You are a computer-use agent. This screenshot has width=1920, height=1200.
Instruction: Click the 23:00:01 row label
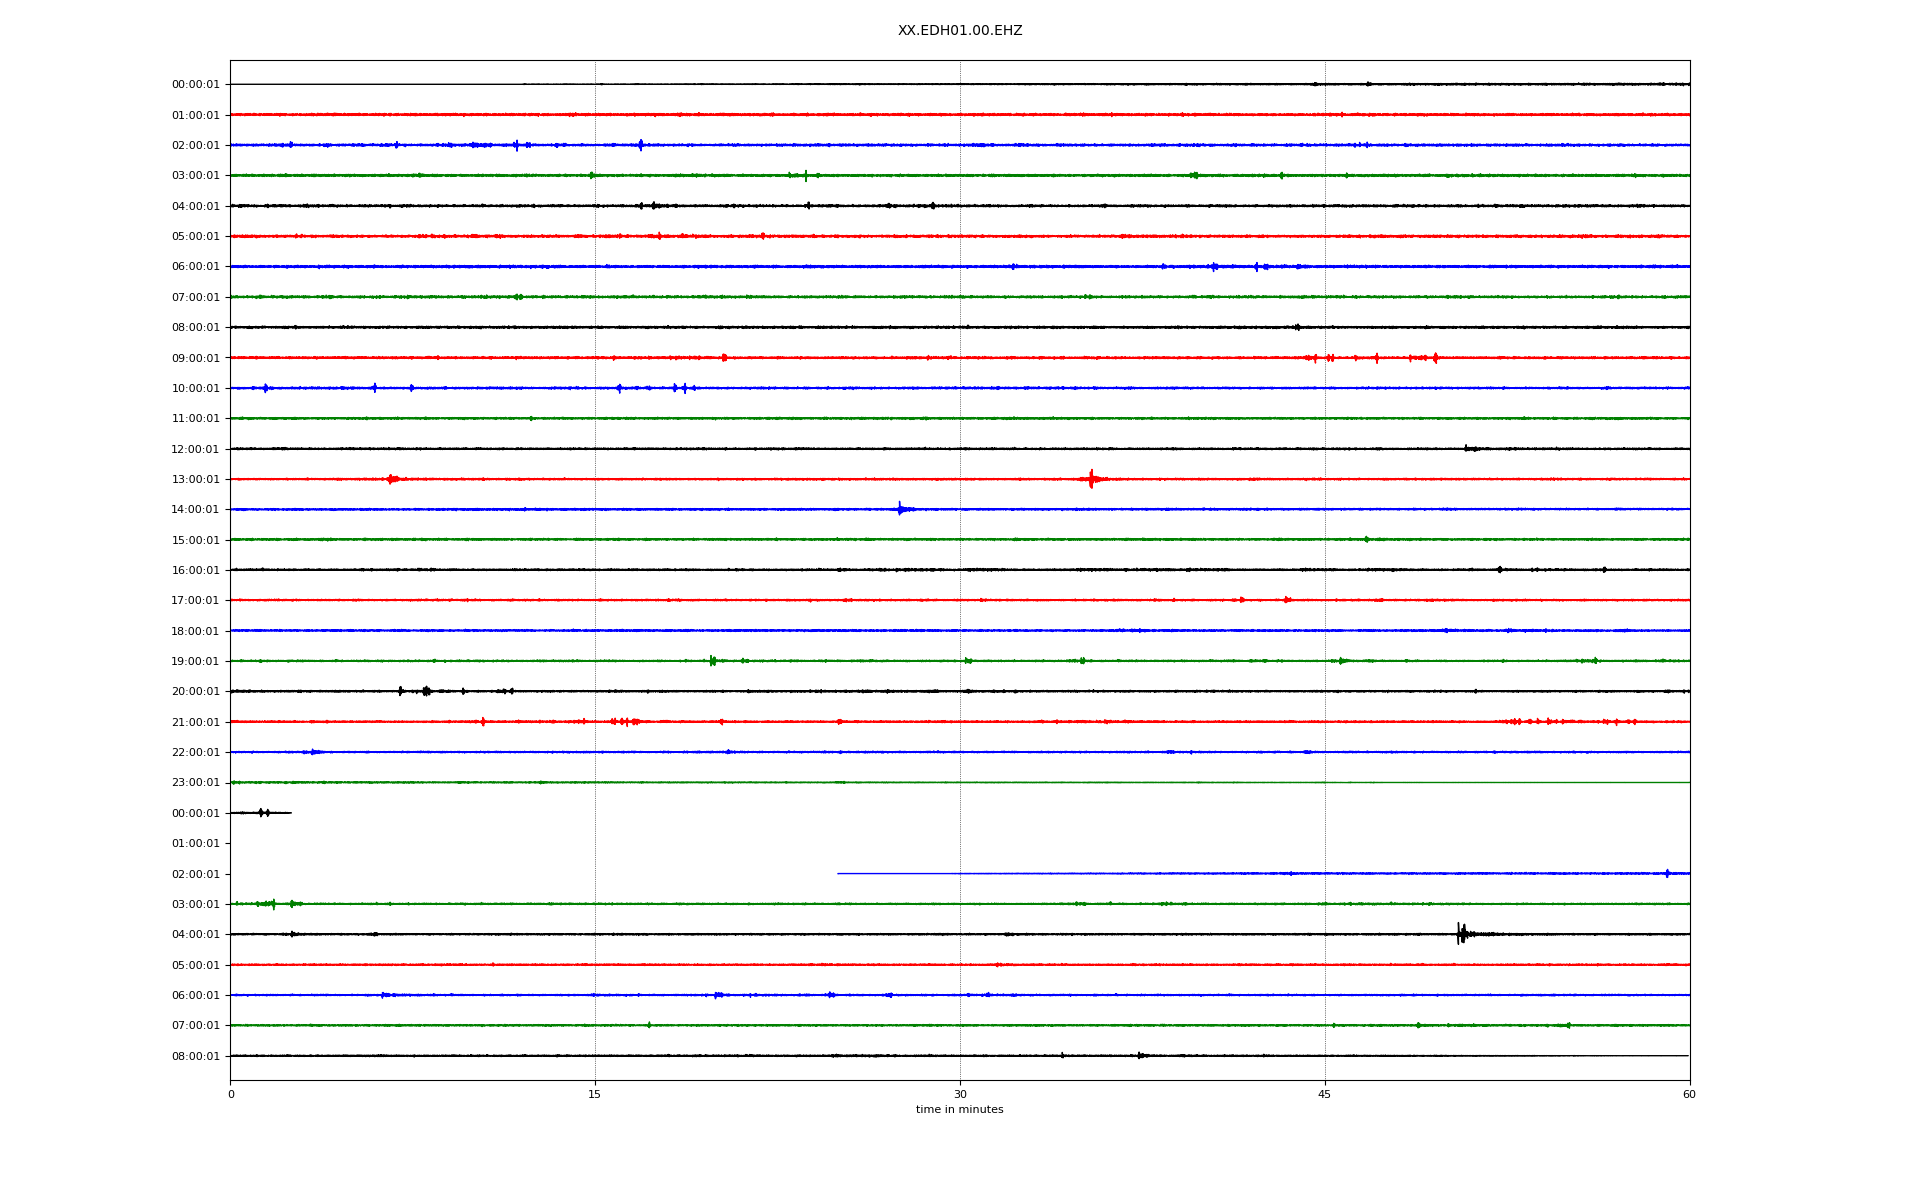[195, 783]
